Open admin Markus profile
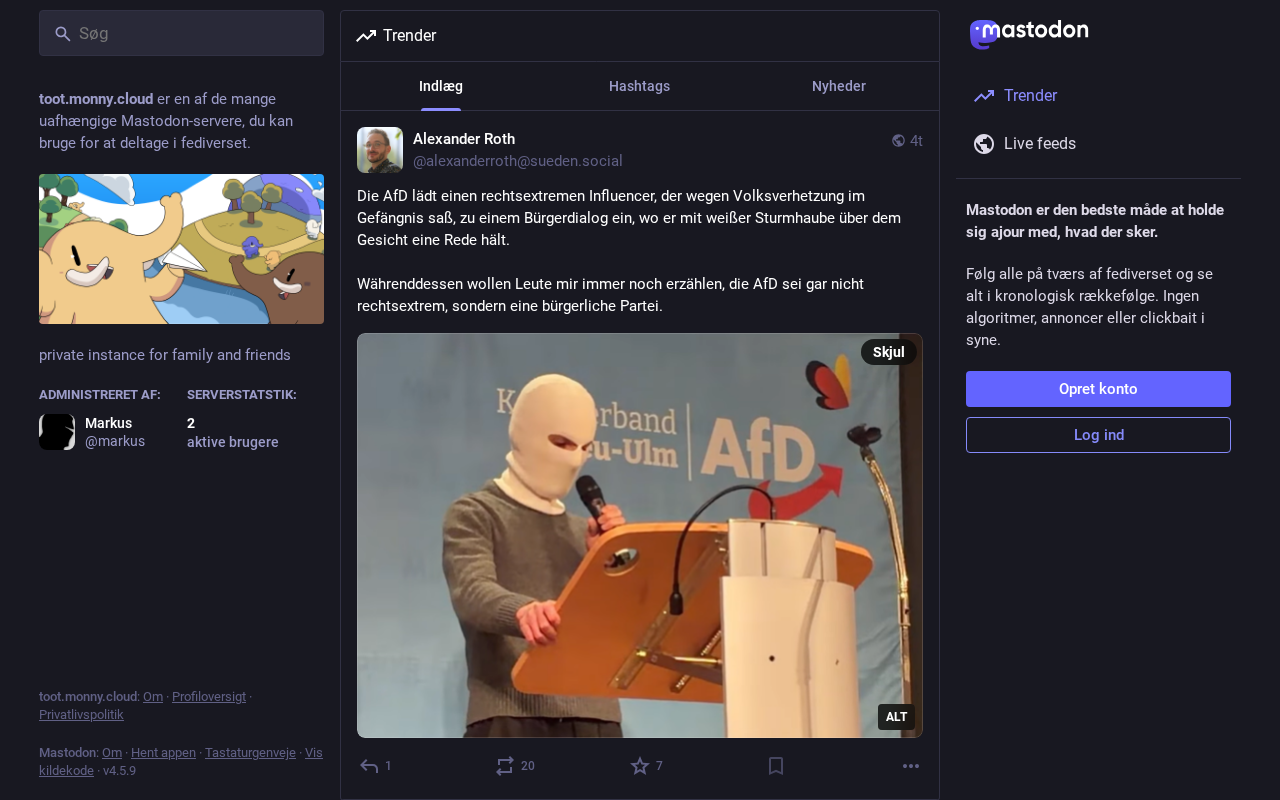The width and height of the screenshot is (1280, 800). (x=93, y=432)
